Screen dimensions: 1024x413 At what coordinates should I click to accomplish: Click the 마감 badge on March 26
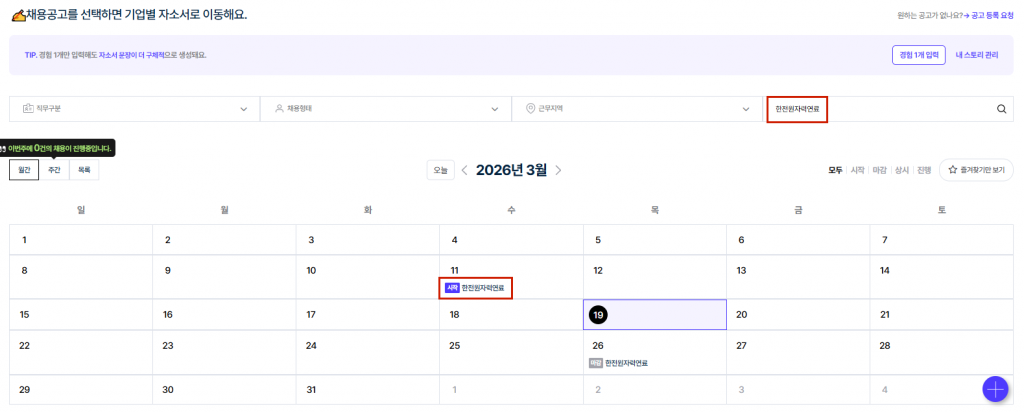coord(595,363)
